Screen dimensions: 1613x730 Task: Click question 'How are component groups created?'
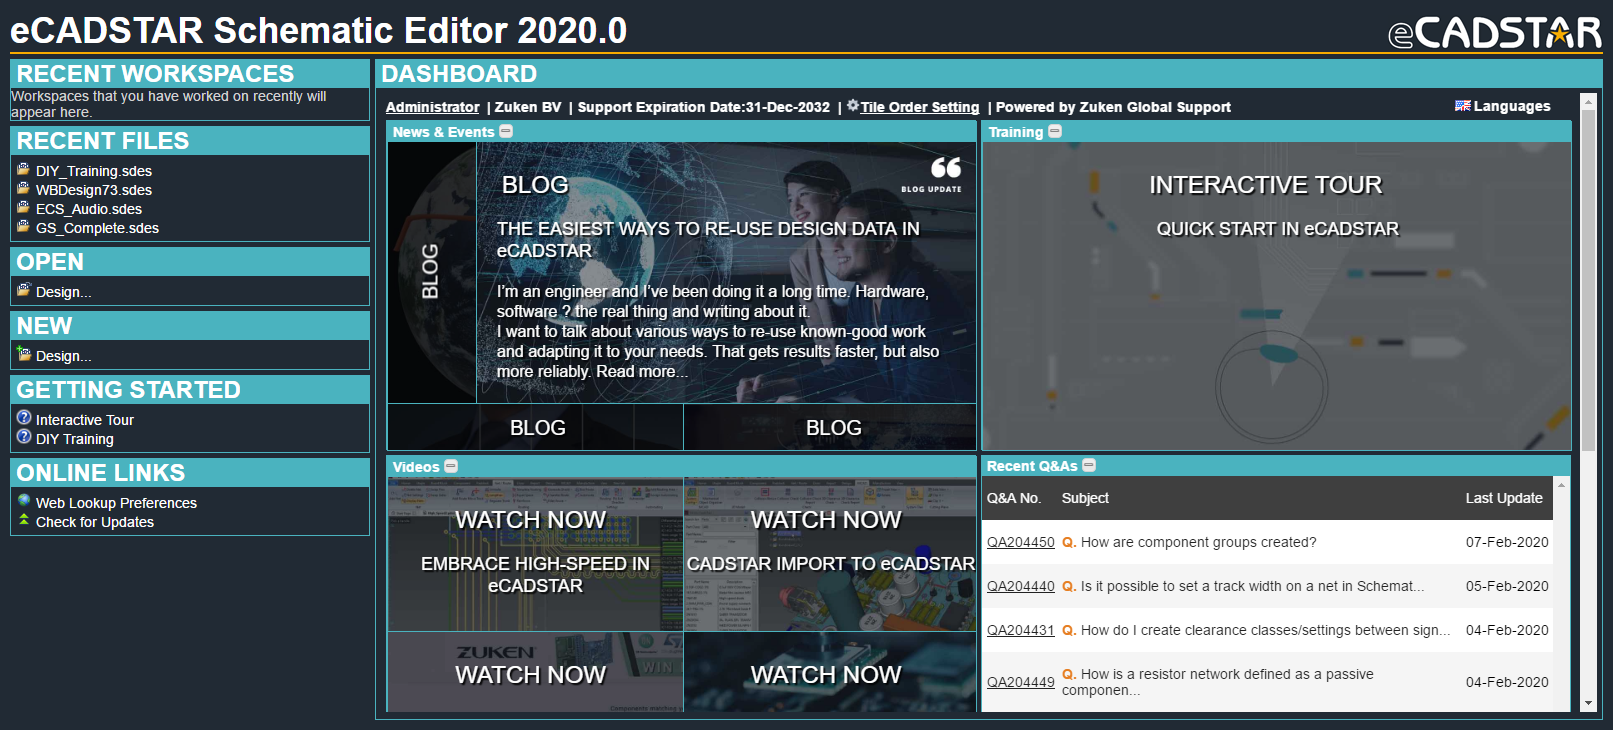(x=1198, y=542)
